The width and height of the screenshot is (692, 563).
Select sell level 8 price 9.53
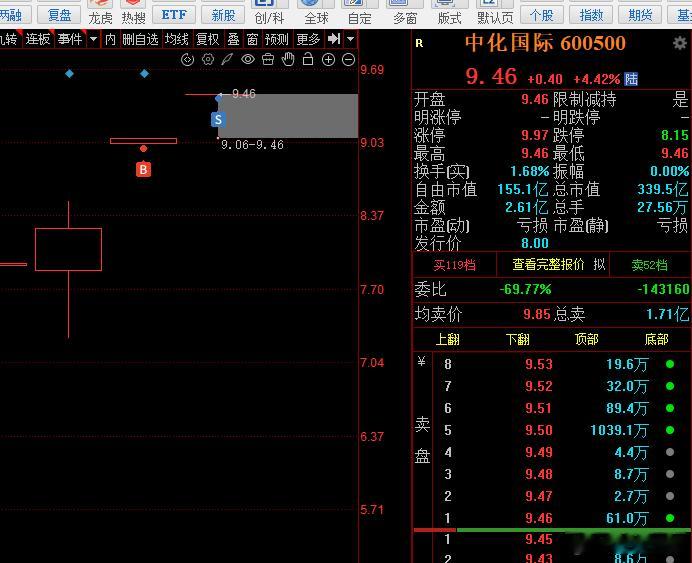[x=538, y=364]
